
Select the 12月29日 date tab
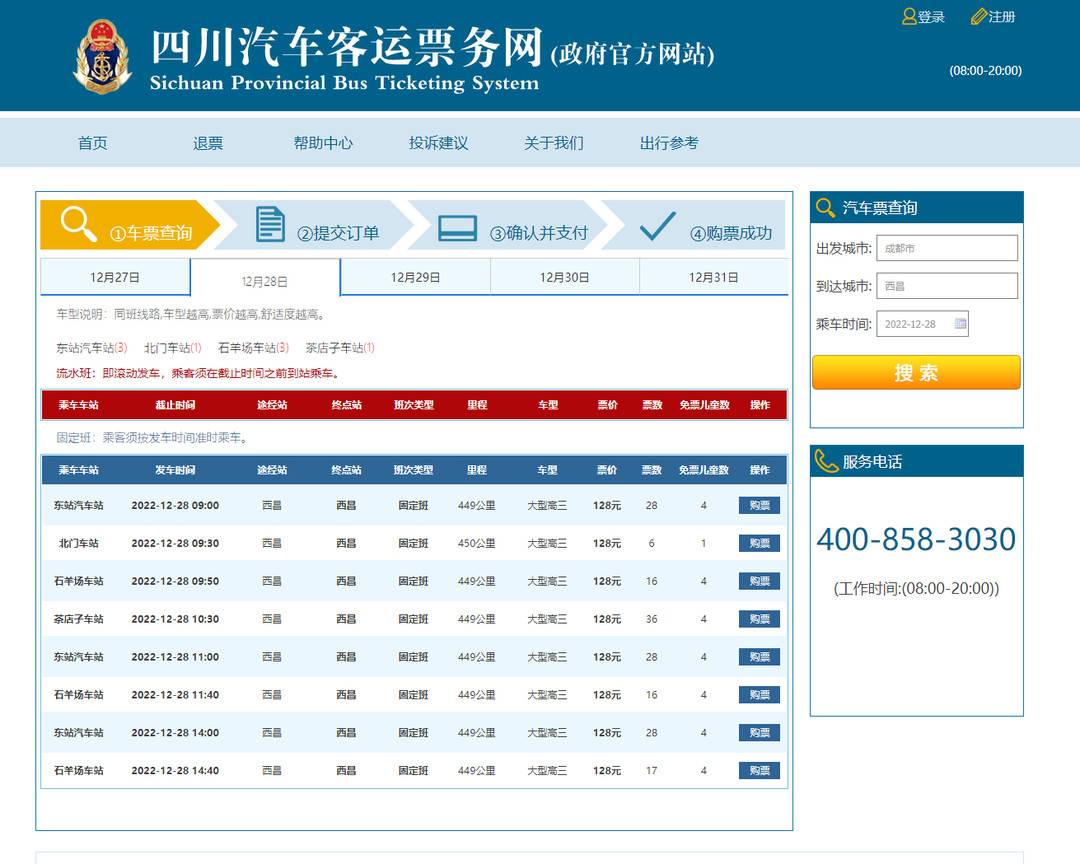(415, 277)
